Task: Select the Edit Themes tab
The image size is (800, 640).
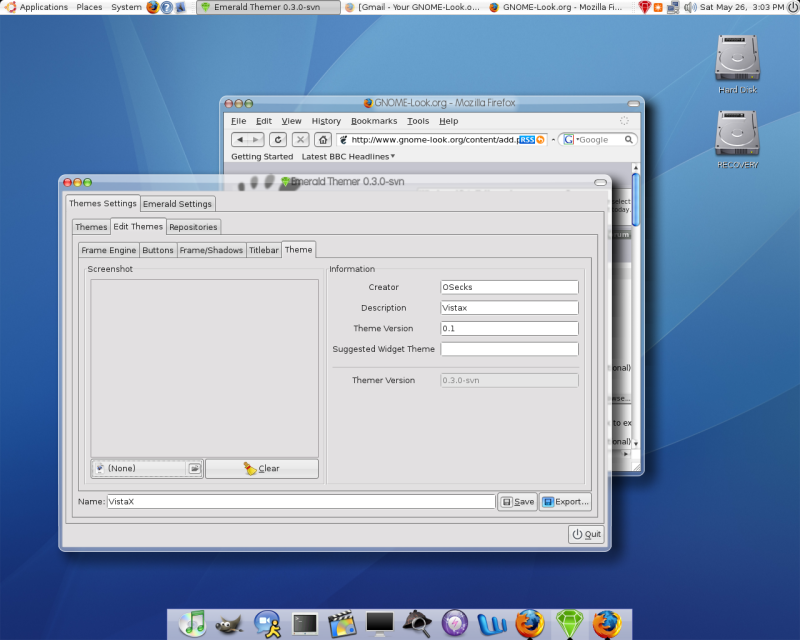Action: tap(138, 226)
